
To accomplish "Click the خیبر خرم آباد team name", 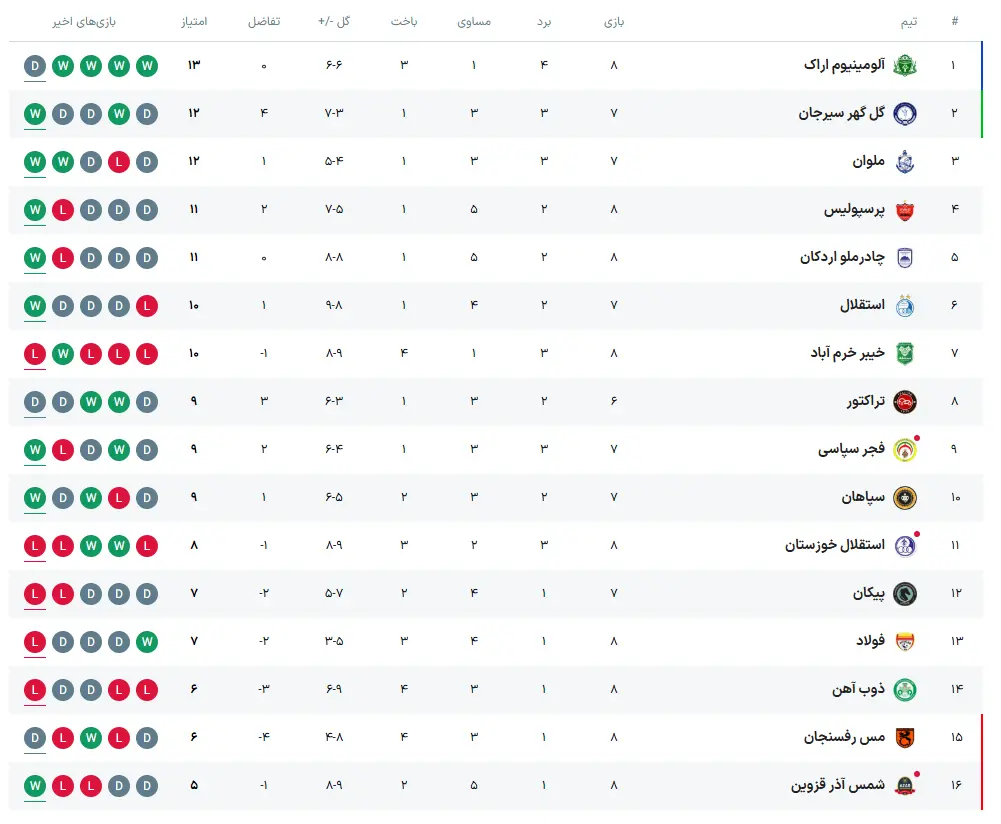I will (x=847, y=353).
